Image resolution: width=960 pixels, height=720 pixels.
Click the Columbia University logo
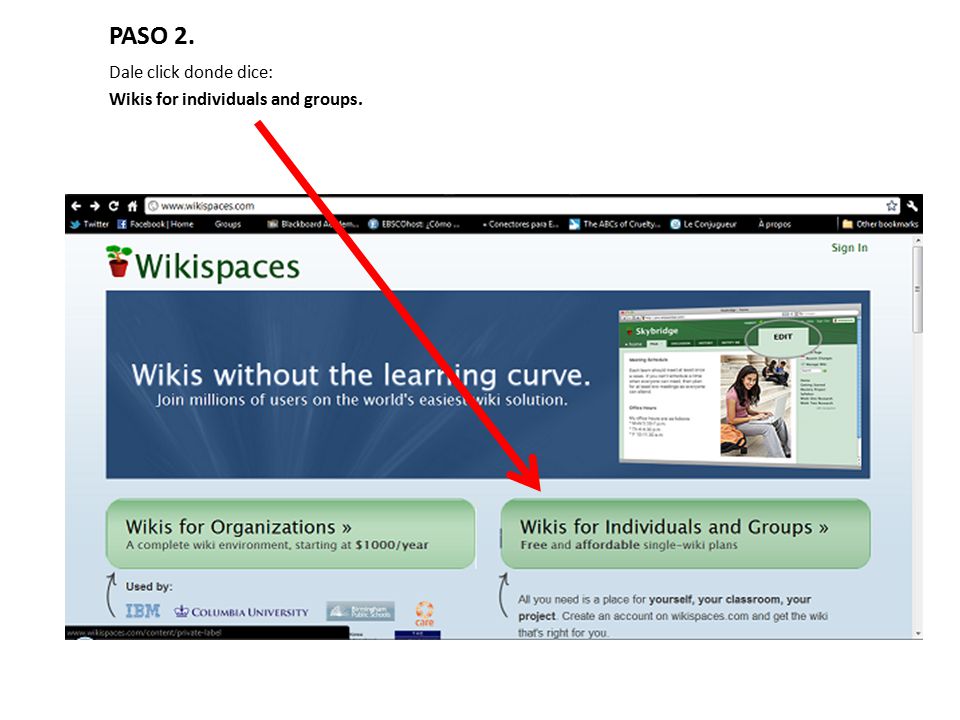(x=241, y=612)
